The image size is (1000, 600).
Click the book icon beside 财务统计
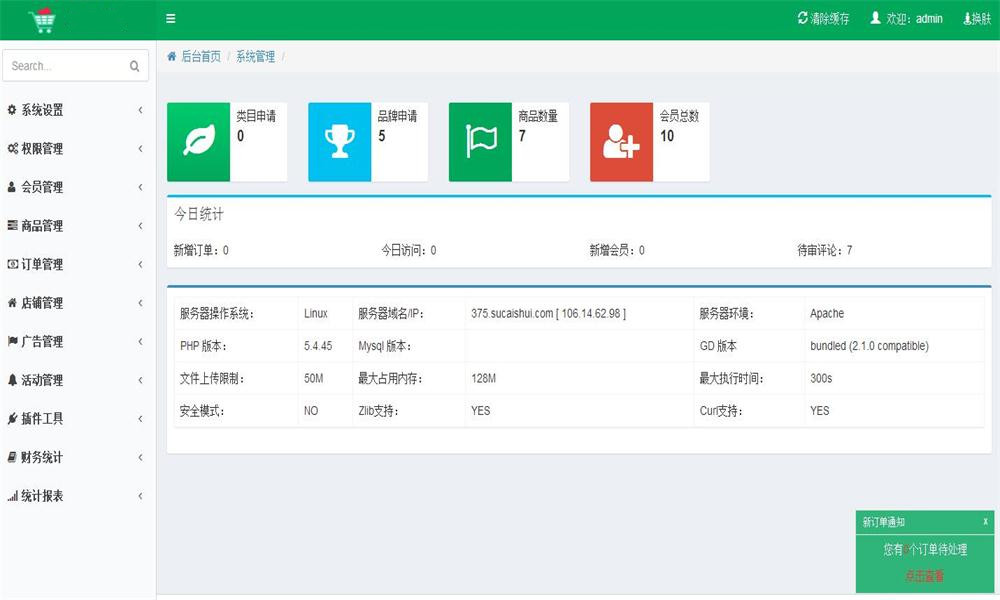(11, 457)
